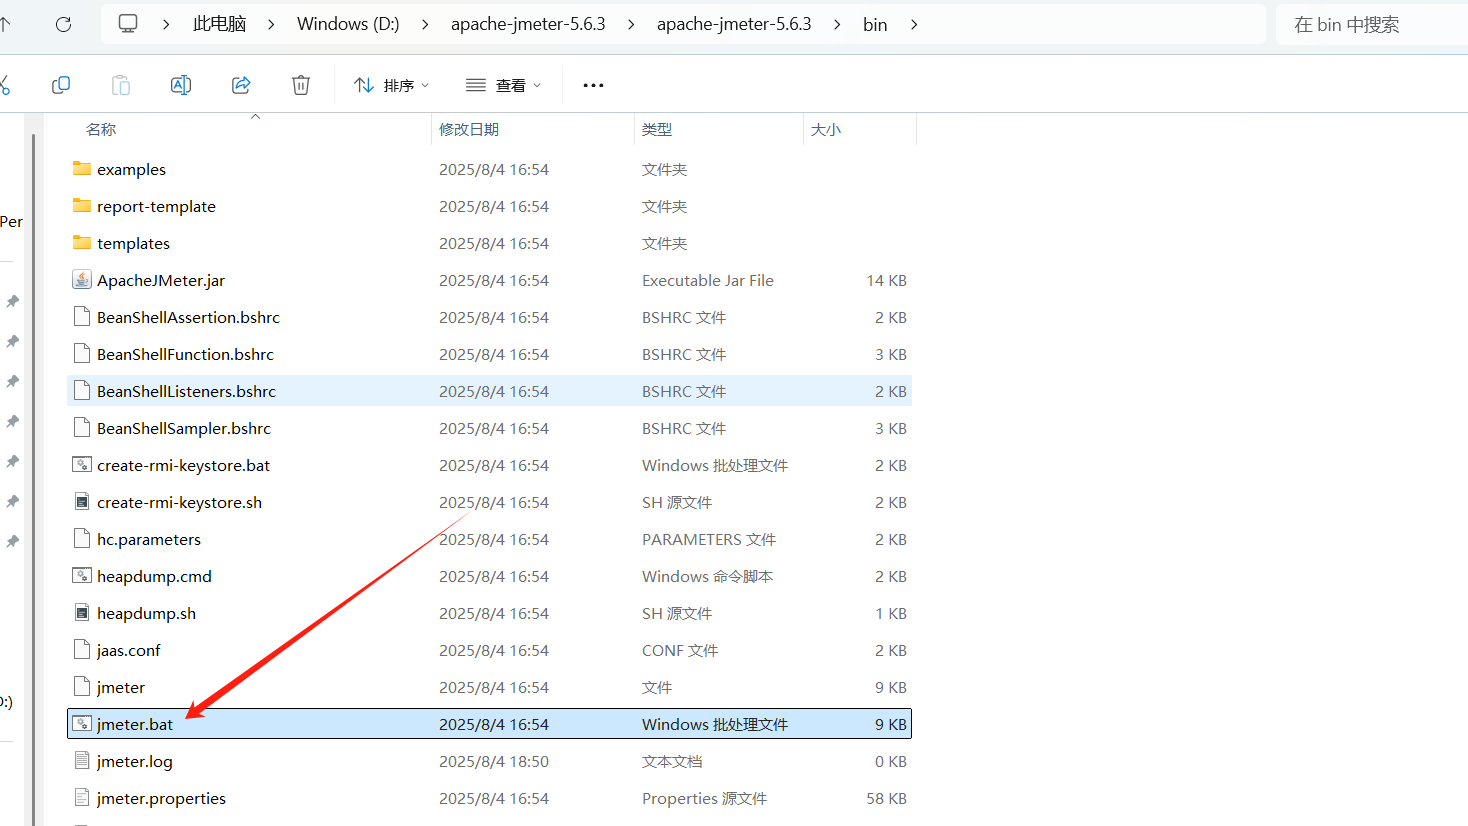This screenshot has width=1468, height=826.
Task: Sort by the 名称 column header
Action: [x=101, y=129]
